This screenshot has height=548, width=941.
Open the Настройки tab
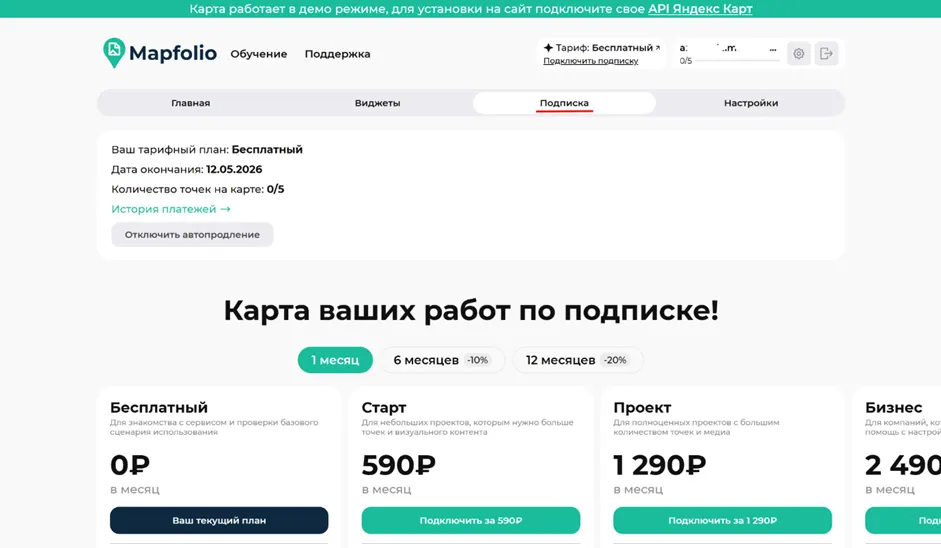(x=751, y=103)
